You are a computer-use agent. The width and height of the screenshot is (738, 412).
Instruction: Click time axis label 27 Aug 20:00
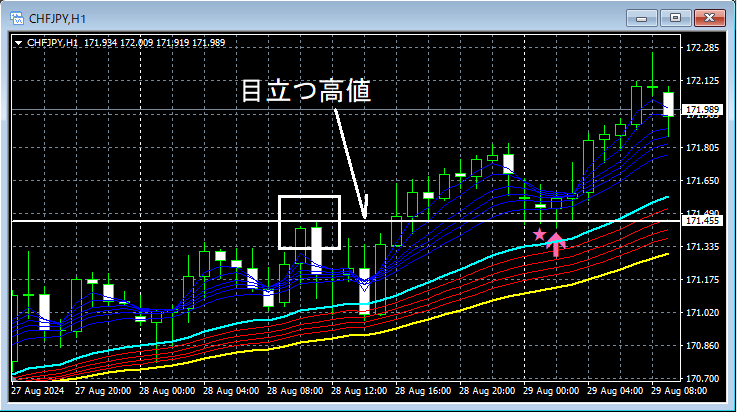pyautogui.click(x=103, y=391)
